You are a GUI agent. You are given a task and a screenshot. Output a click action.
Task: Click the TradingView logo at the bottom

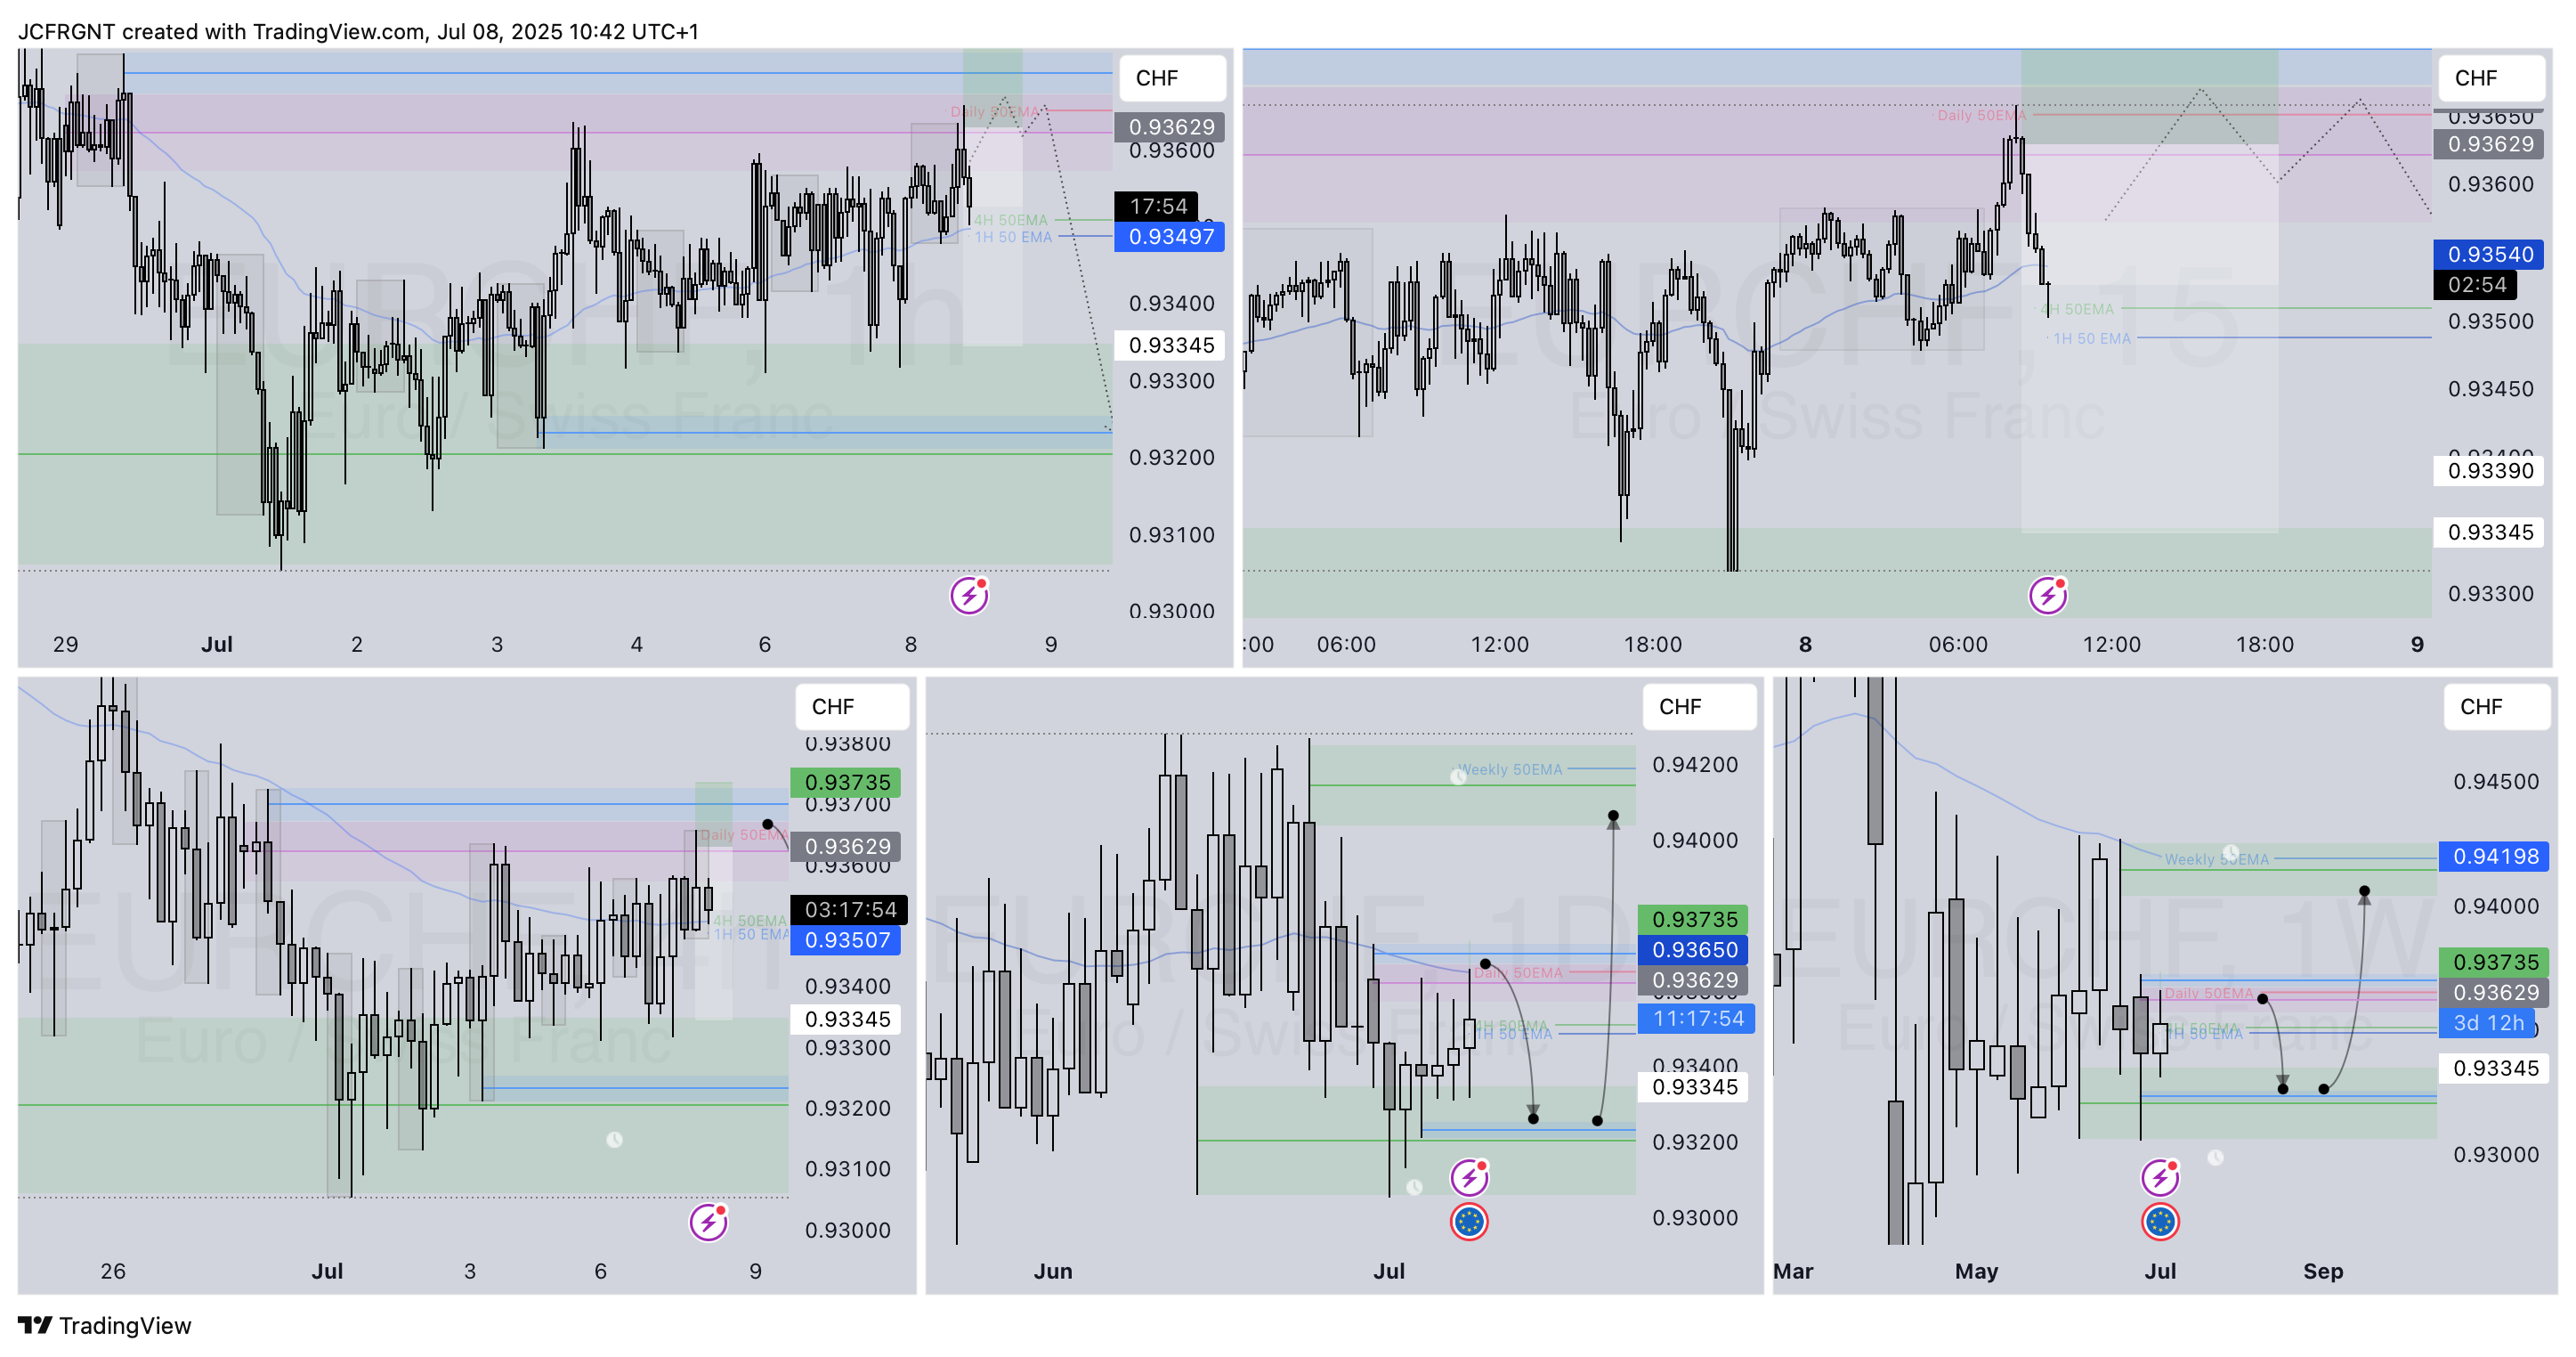click(104, 1325)
